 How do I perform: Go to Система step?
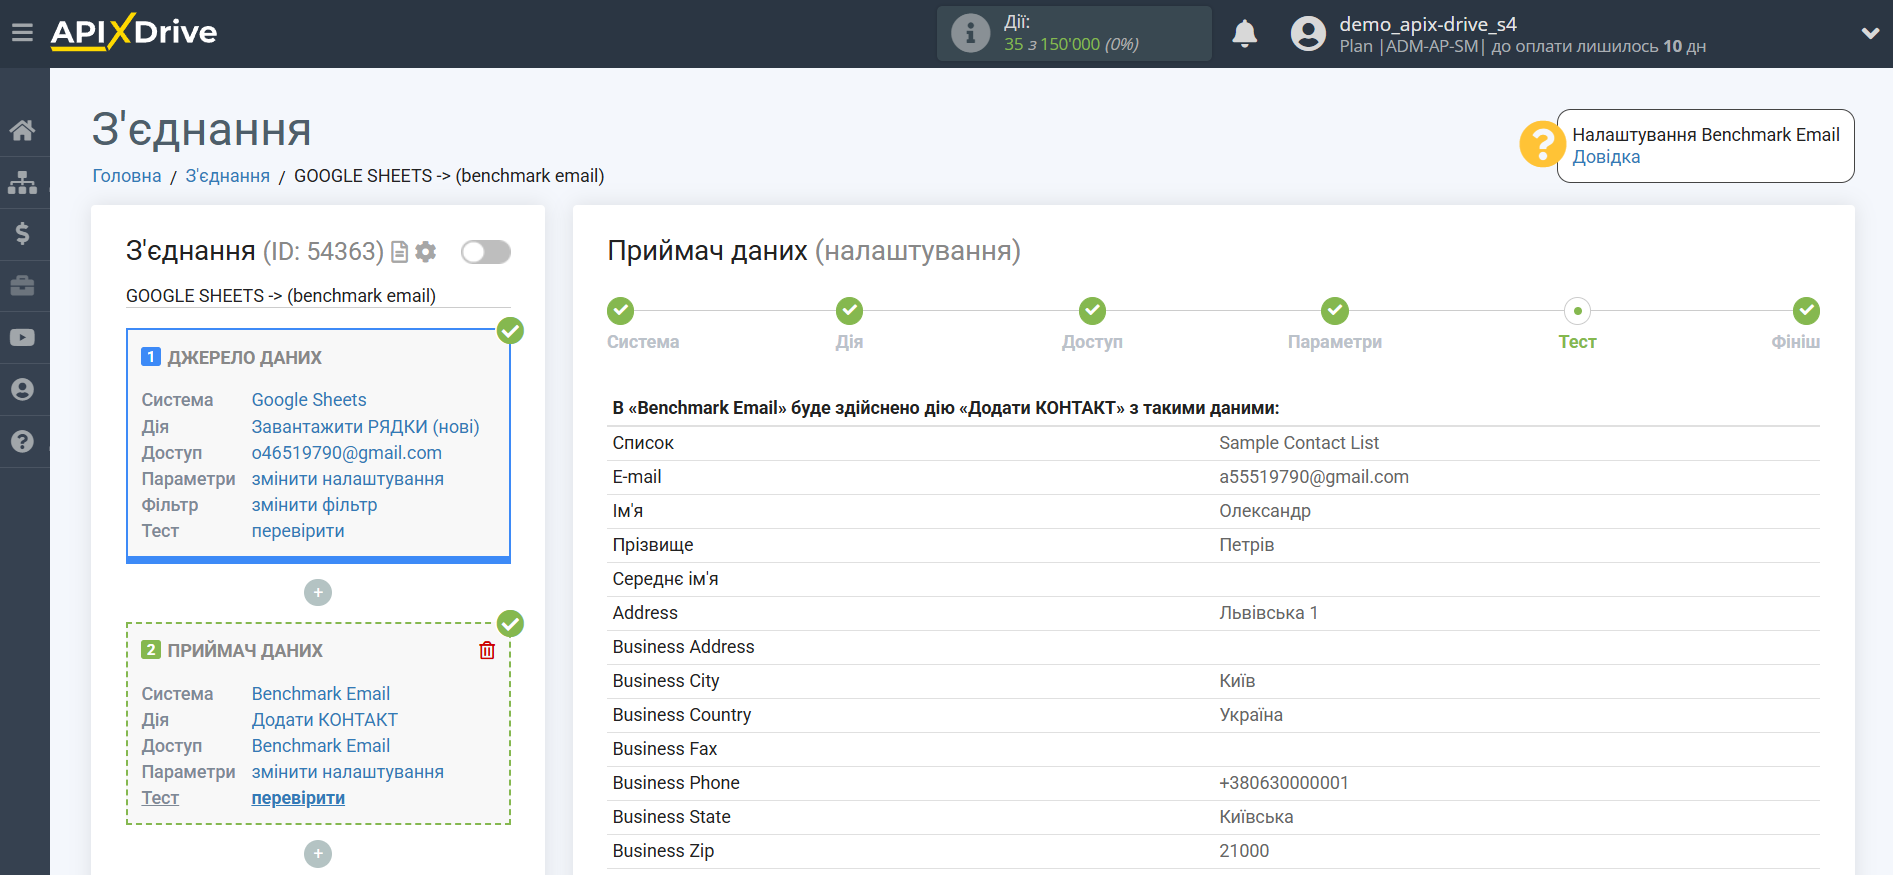(x=621, y=311)
